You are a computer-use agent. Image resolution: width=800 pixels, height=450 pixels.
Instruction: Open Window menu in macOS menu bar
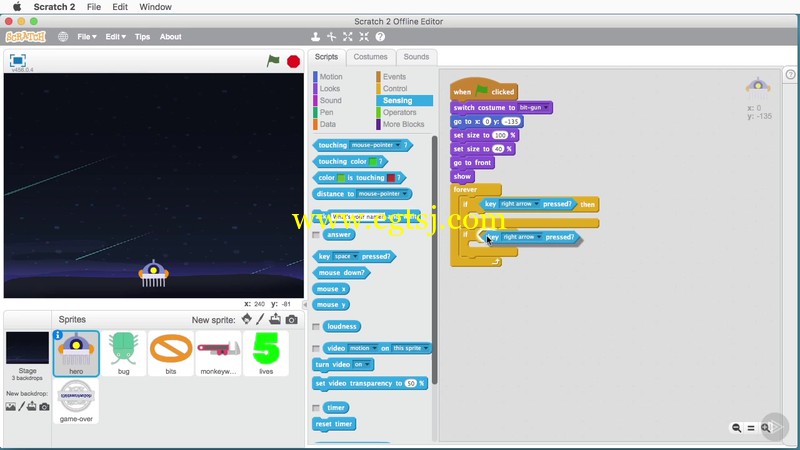click(x=155, y=7)
